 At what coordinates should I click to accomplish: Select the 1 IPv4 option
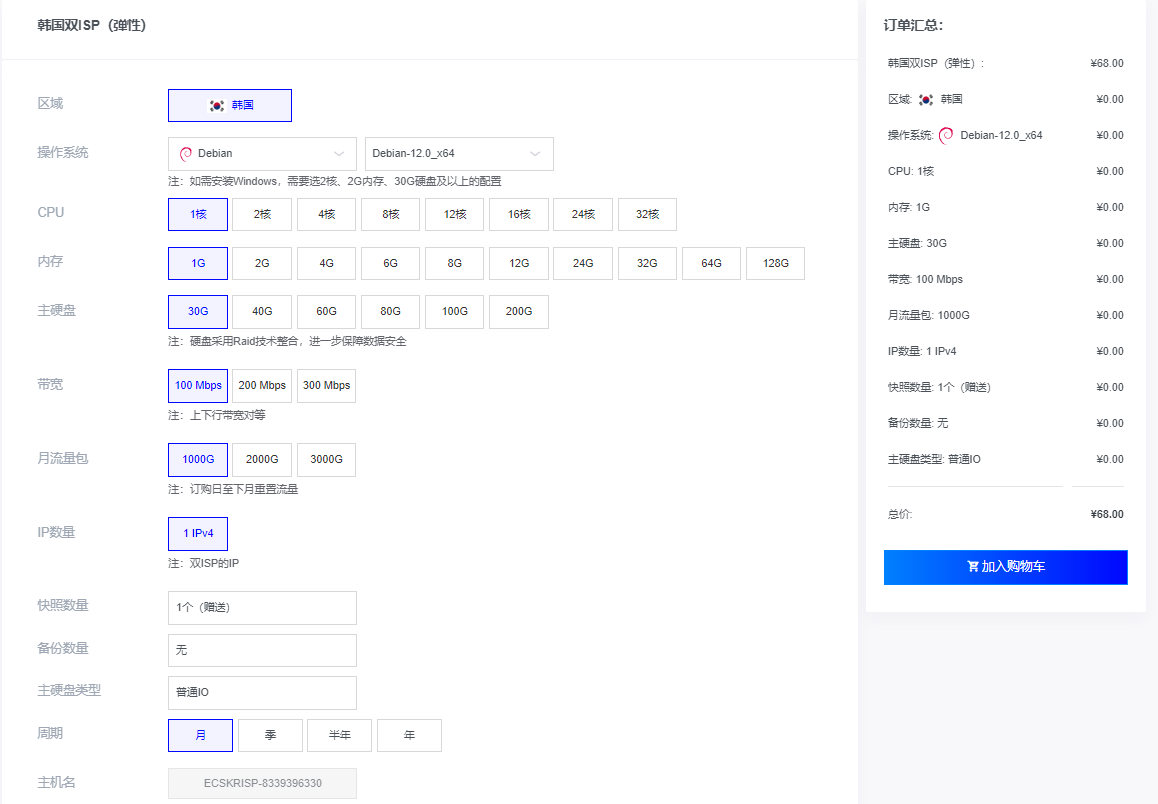(198, 534)
